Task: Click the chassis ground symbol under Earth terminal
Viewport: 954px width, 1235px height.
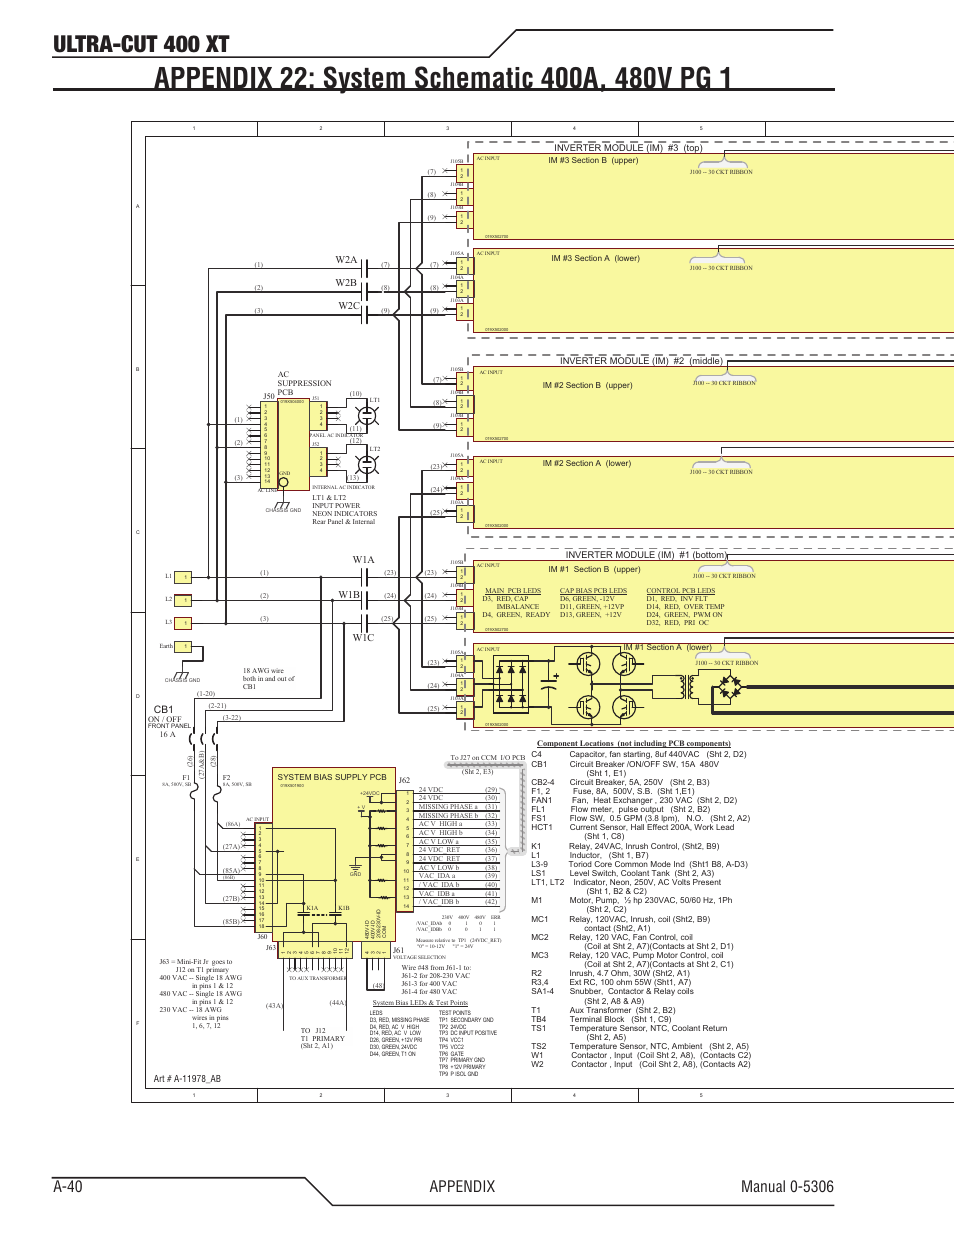Action: [182, 674]
